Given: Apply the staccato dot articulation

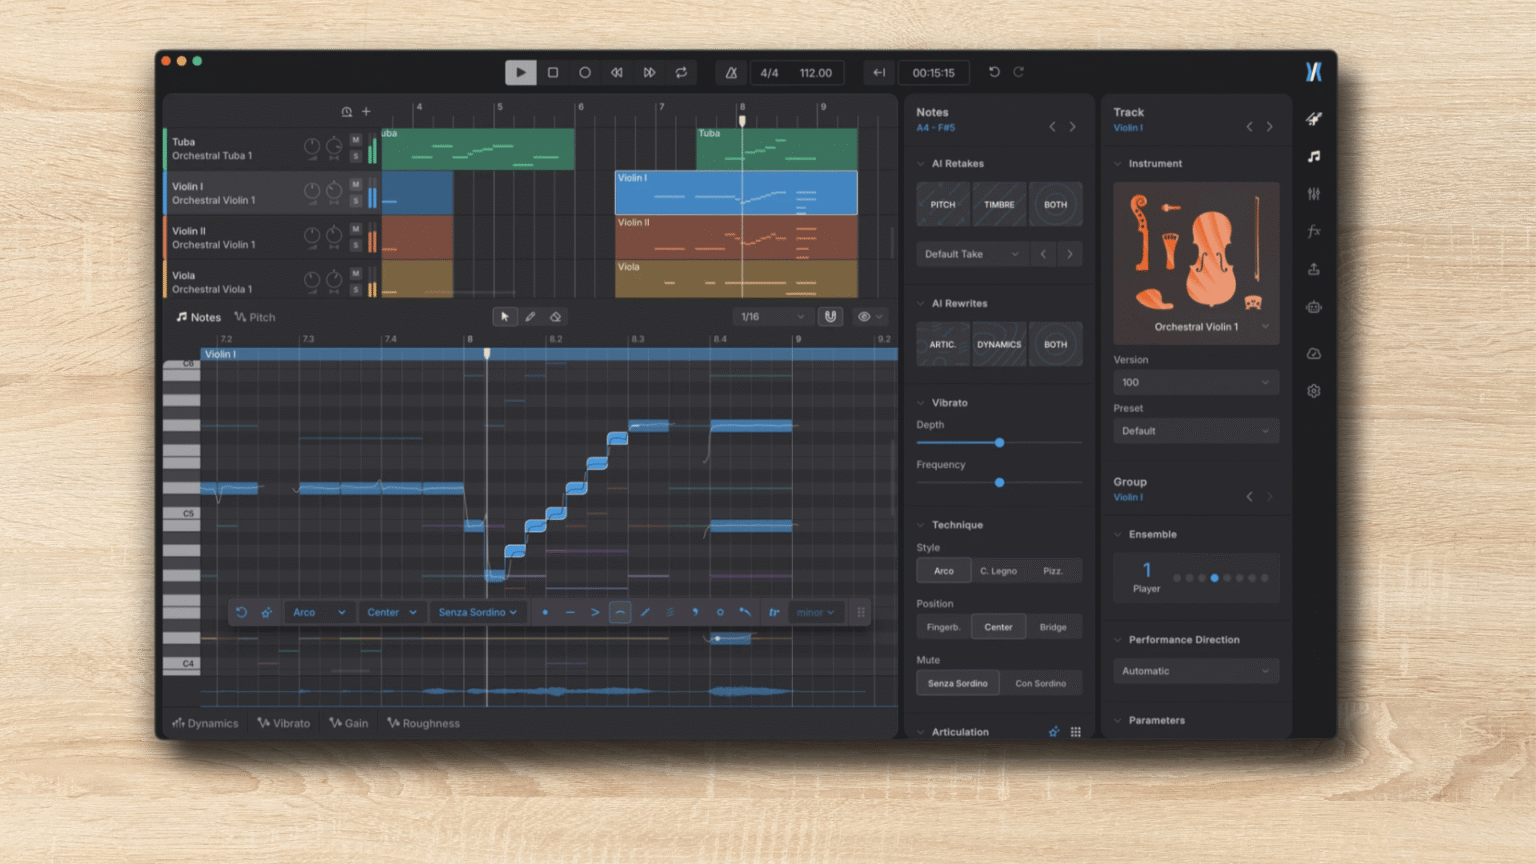Looking at the screenshot, I should pyautogui.click(x=545, y=612).
